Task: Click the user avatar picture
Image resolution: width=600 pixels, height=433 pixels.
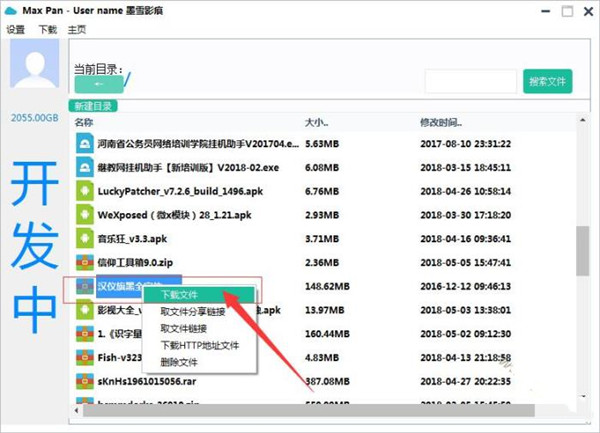Action: click(34, 63)
